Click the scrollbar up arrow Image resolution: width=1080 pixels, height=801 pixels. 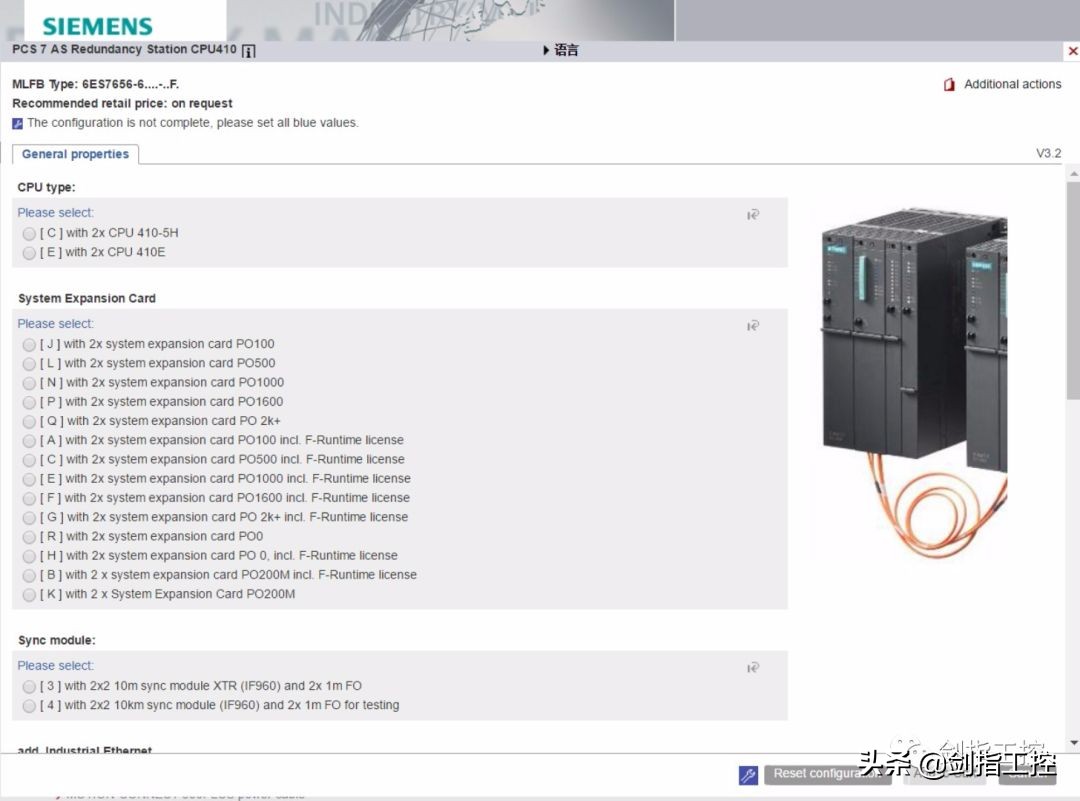point(1073,174)
